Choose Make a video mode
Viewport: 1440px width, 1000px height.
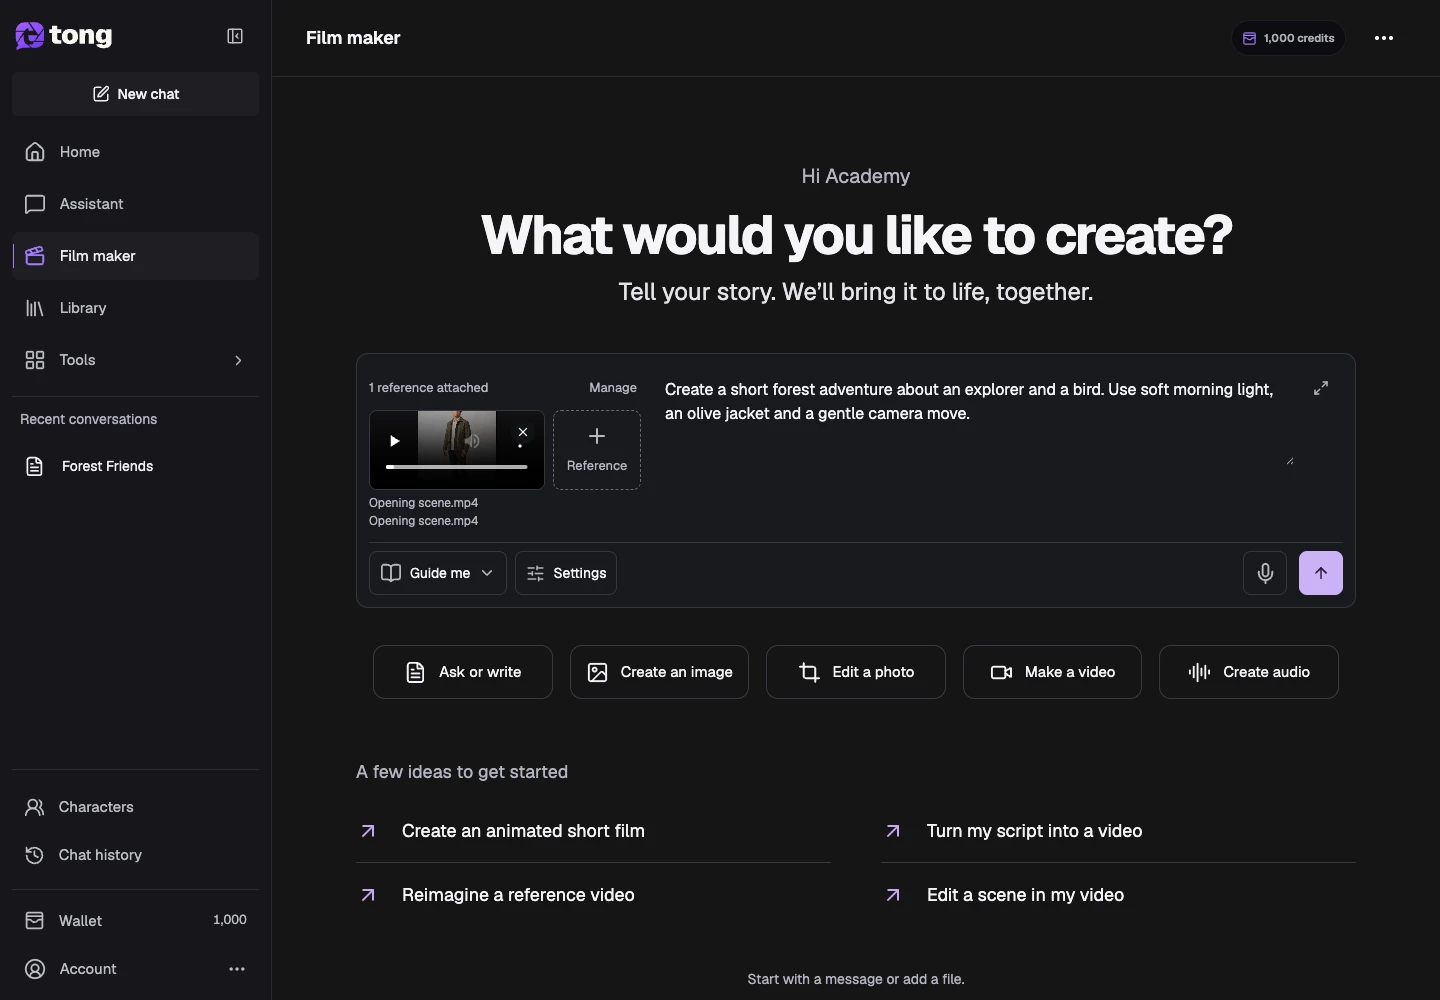(1052, 672)
